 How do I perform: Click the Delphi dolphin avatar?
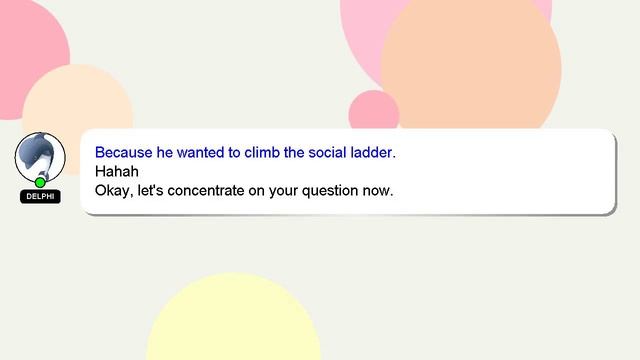pyautogui.click(x=40, y=157)
